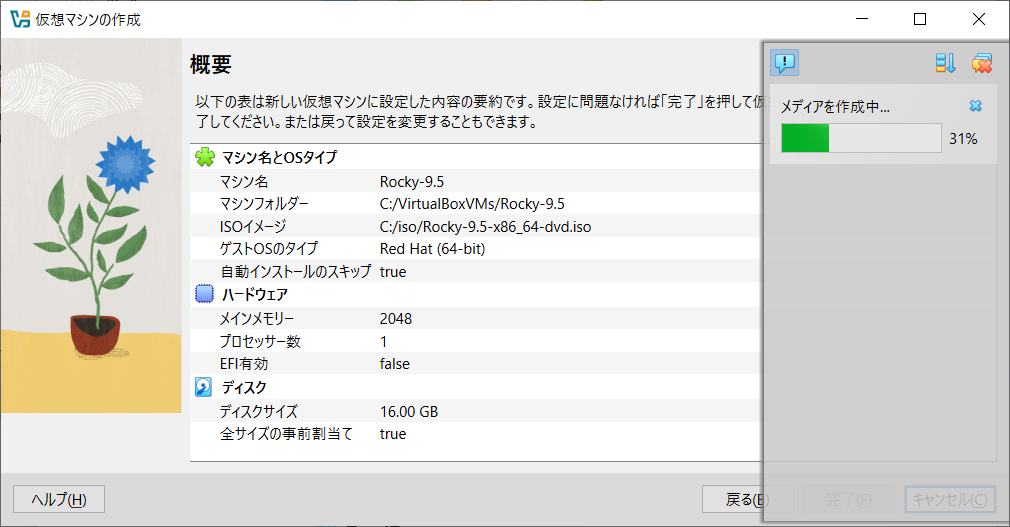Click the media creation progress bar
1010x527 pixels.
(x=861, y=138)
